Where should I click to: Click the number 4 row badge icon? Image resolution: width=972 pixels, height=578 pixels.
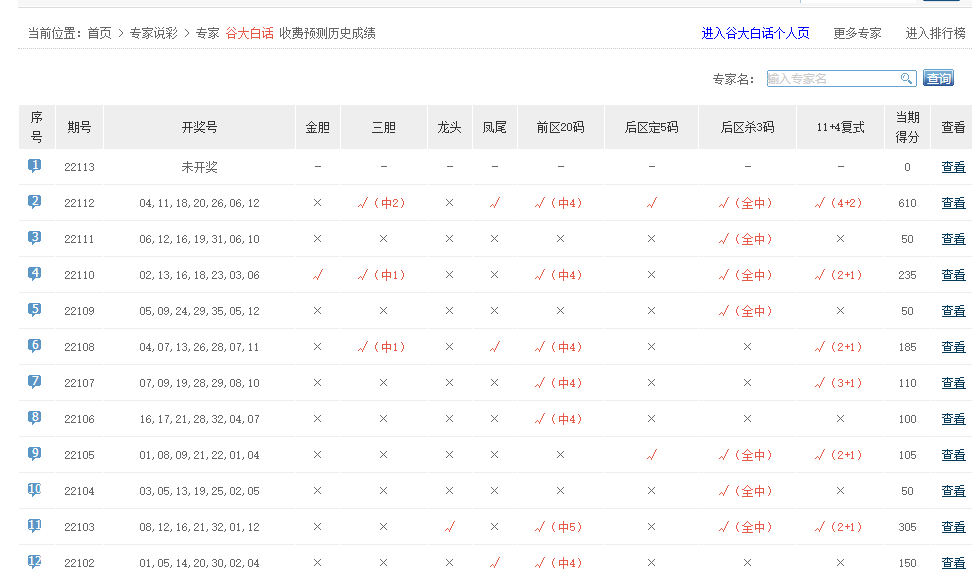35,274
